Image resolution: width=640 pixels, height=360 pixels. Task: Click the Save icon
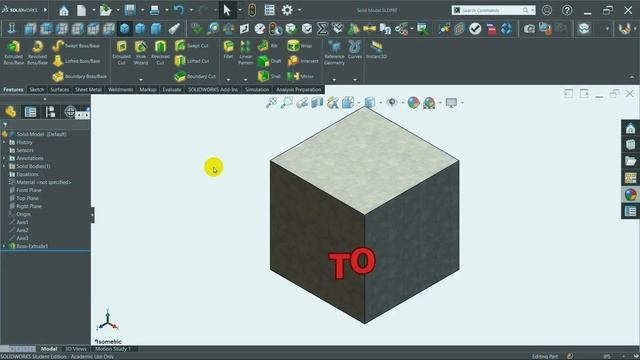pyautogui.click(x=130, y=10)
